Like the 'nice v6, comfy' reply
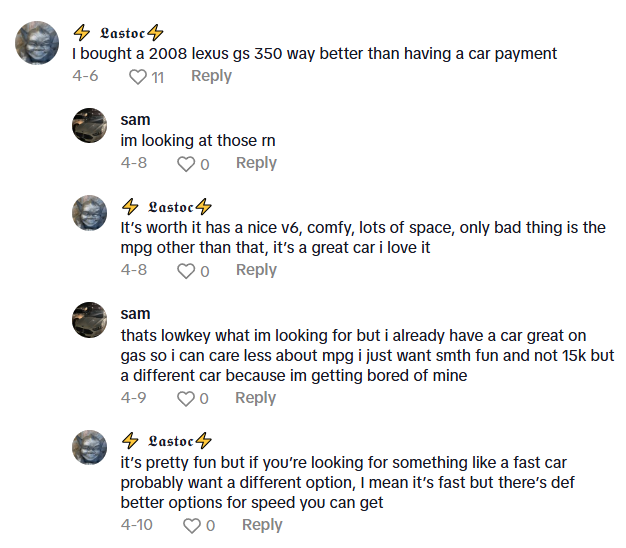Image resolution: width=626 pixels, height=548 pixels. (185, 271)
